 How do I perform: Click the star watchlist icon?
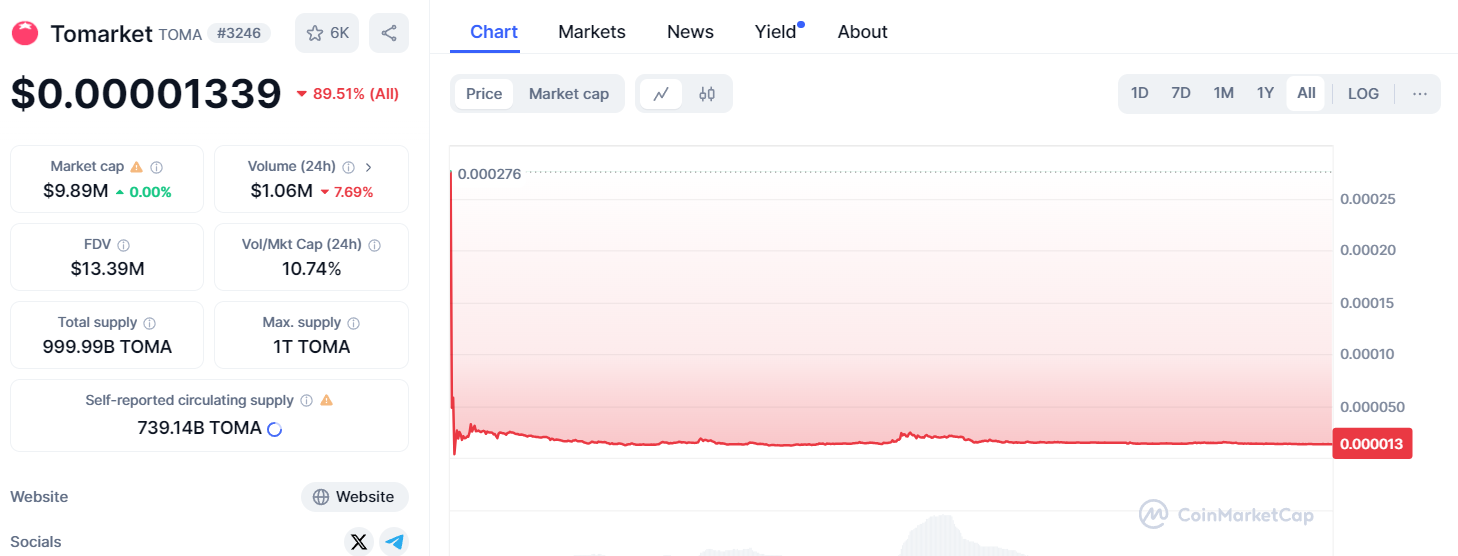316,33
